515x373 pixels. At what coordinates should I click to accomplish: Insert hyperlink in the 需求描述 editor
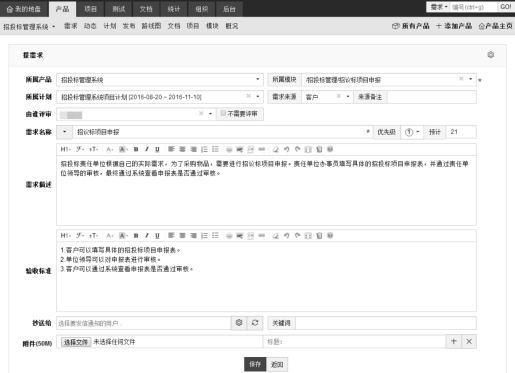pos(262,149)
